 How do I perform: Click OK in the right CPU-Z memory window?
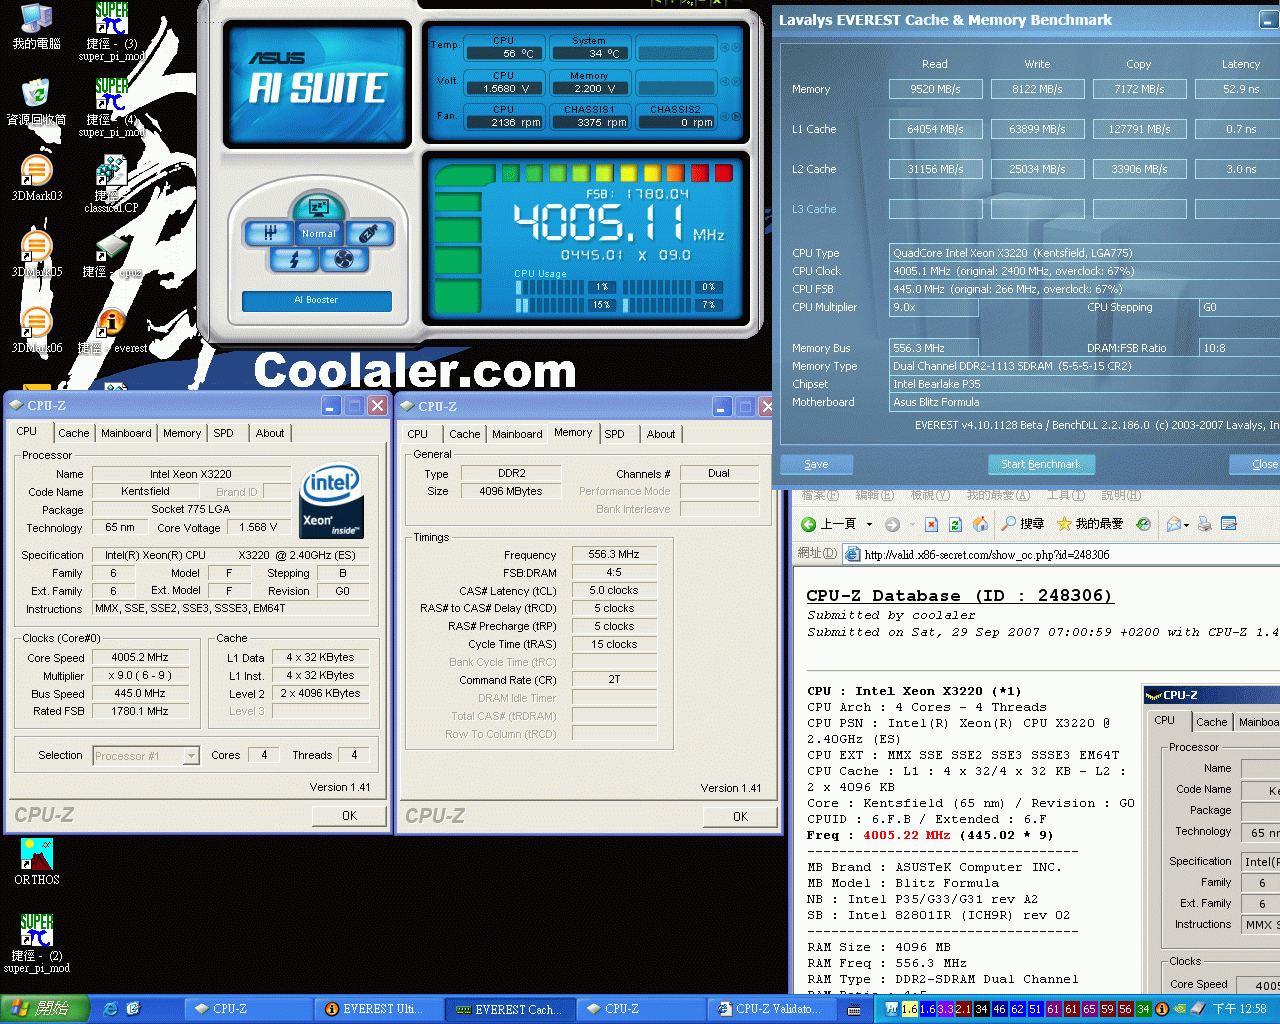(x=740, y=817)
